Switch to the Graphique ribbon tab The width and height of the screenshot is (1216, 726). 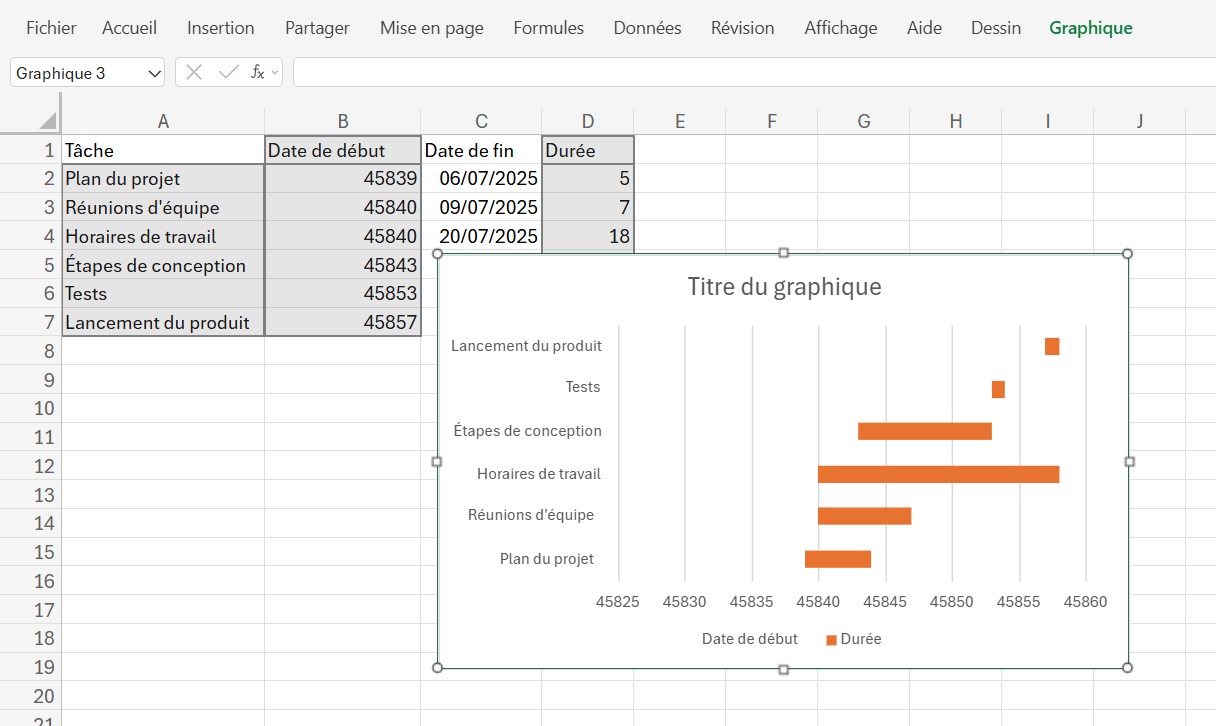(1090, 28)
